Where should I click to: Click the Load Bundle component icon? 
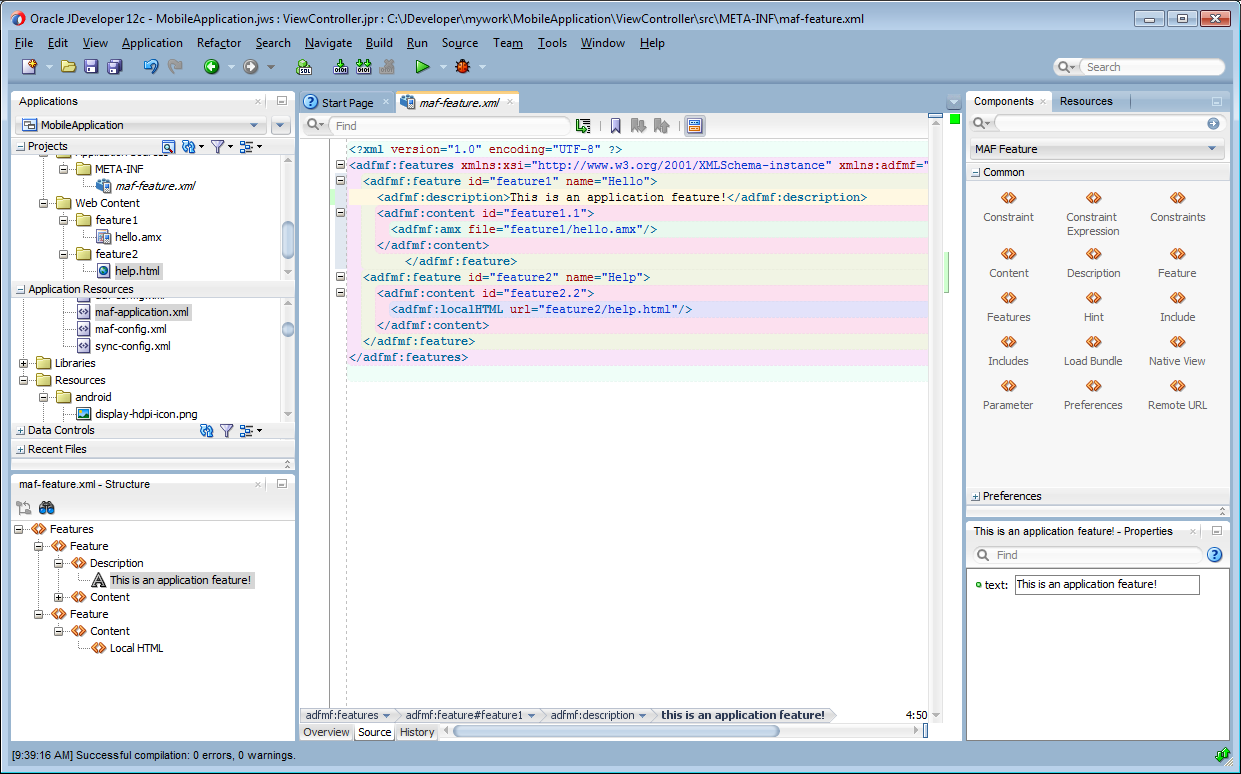pos(1093,342)
